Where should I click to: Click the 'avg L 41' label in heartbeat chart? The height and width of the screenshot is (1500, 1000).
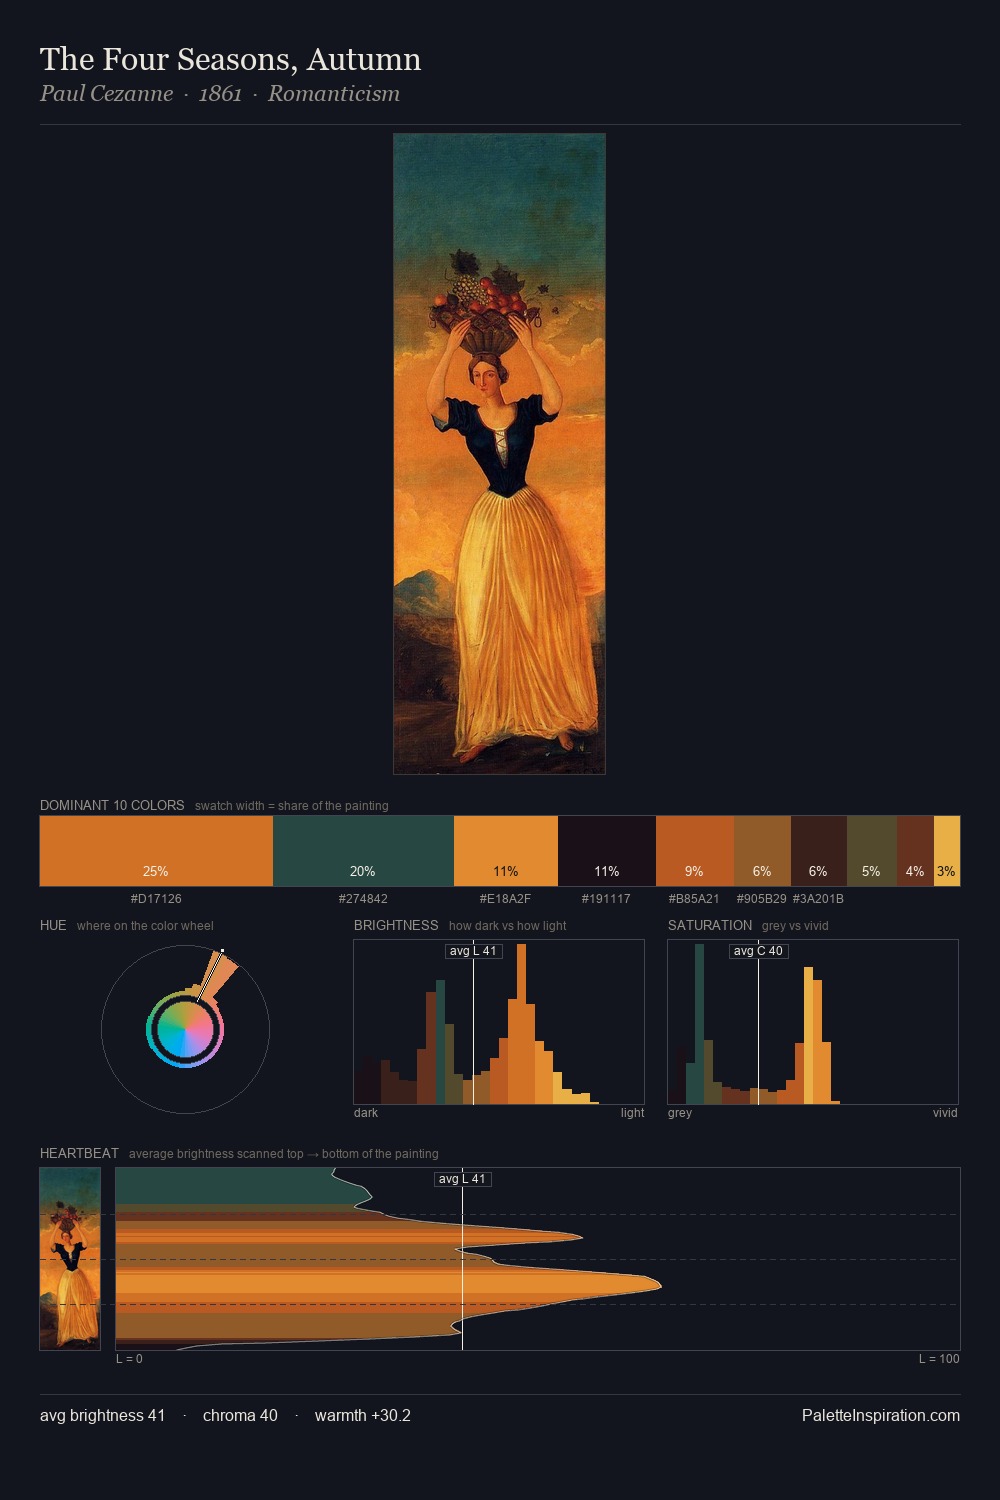(x=462, y=1179)
